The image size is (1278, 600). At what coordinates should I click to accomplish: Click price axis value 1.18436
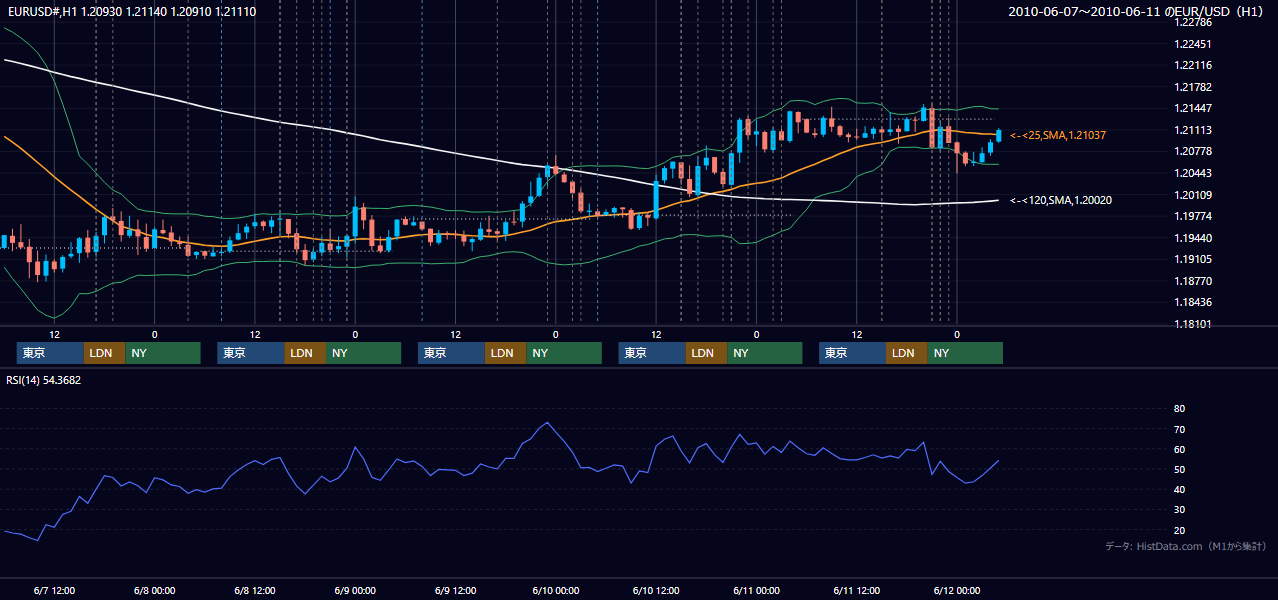(x=1193, y=302)
